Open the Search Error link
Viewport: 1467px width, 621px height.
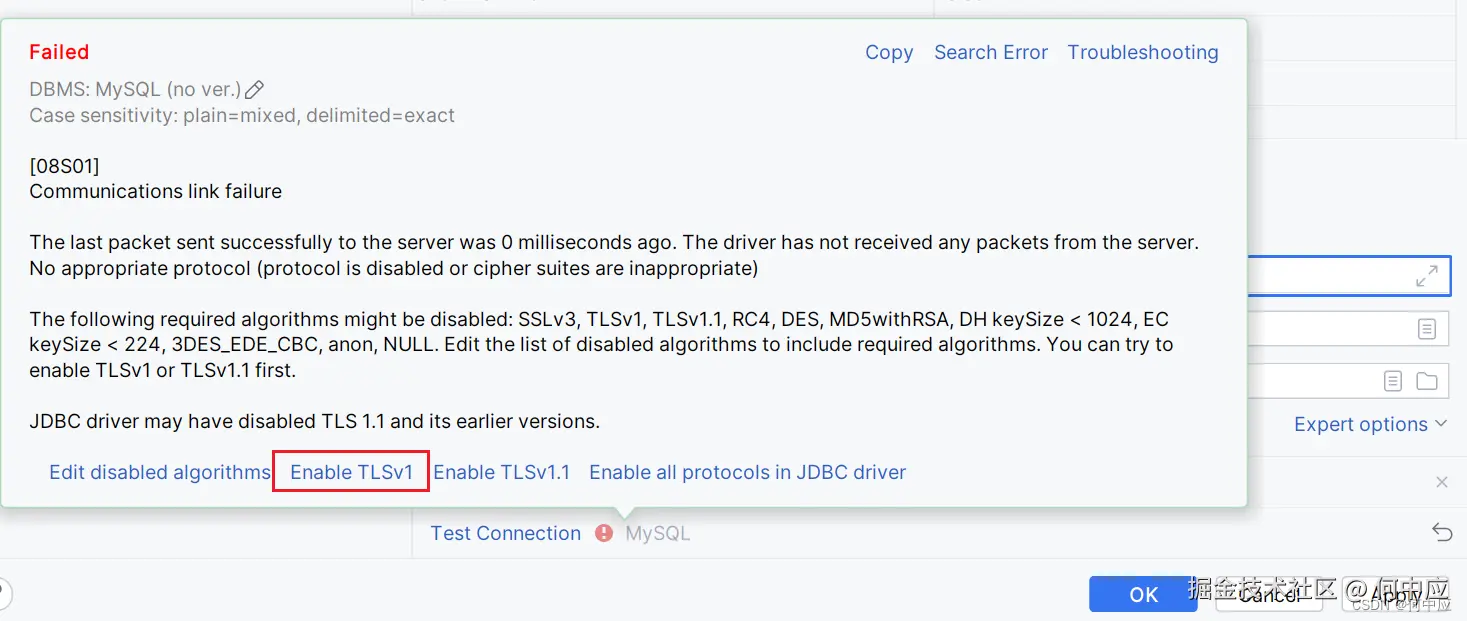pyautogui.click(x=991, y=52)
